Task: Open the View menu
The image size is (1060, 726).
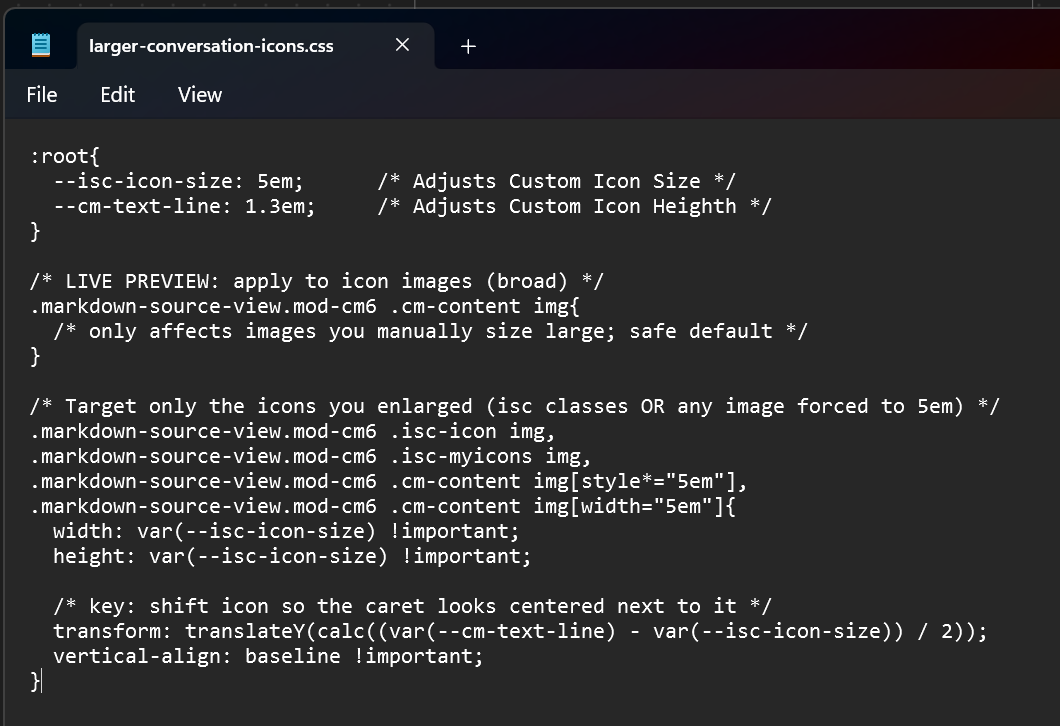Action: coord(199,94)
